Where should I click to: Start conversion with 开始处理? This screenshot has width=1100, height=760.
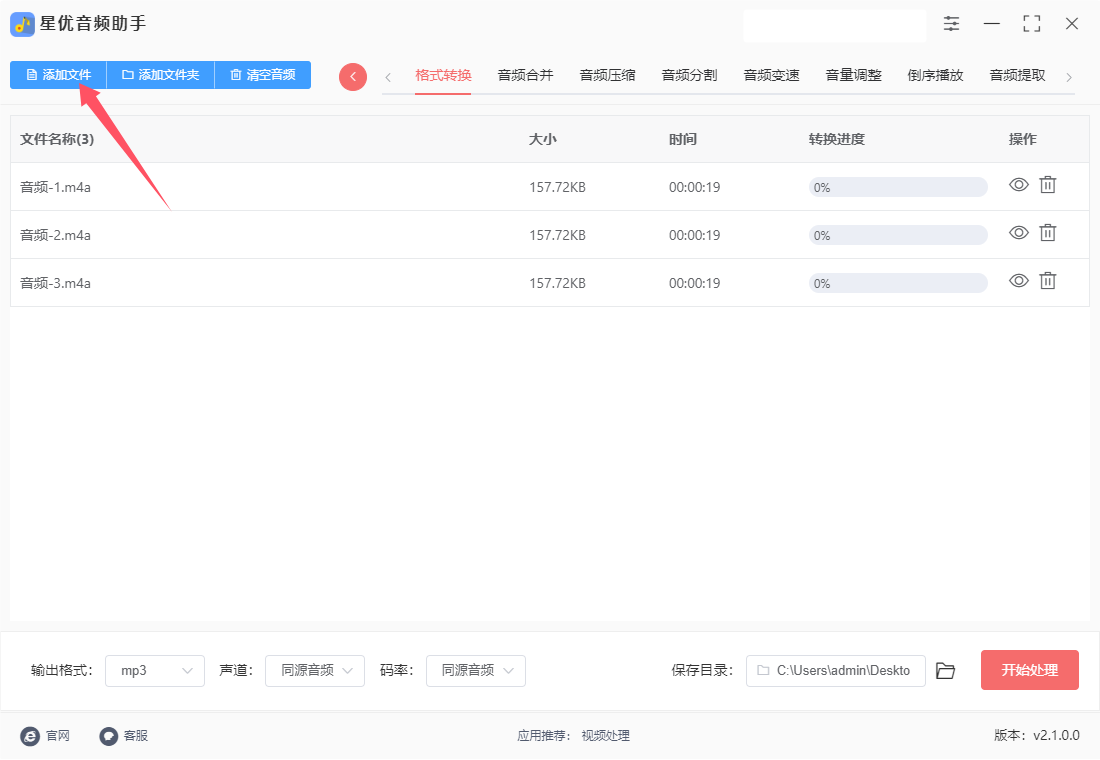[1029, 670]
